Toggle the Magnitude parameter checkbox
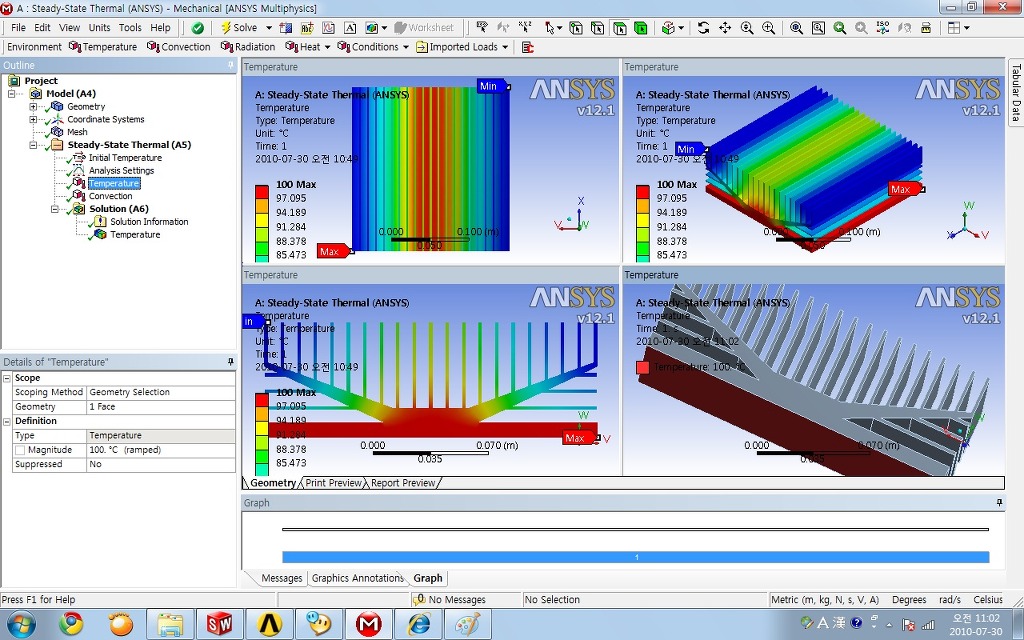The width and height of the screenshot is (1024, 640). click(20, 450)
